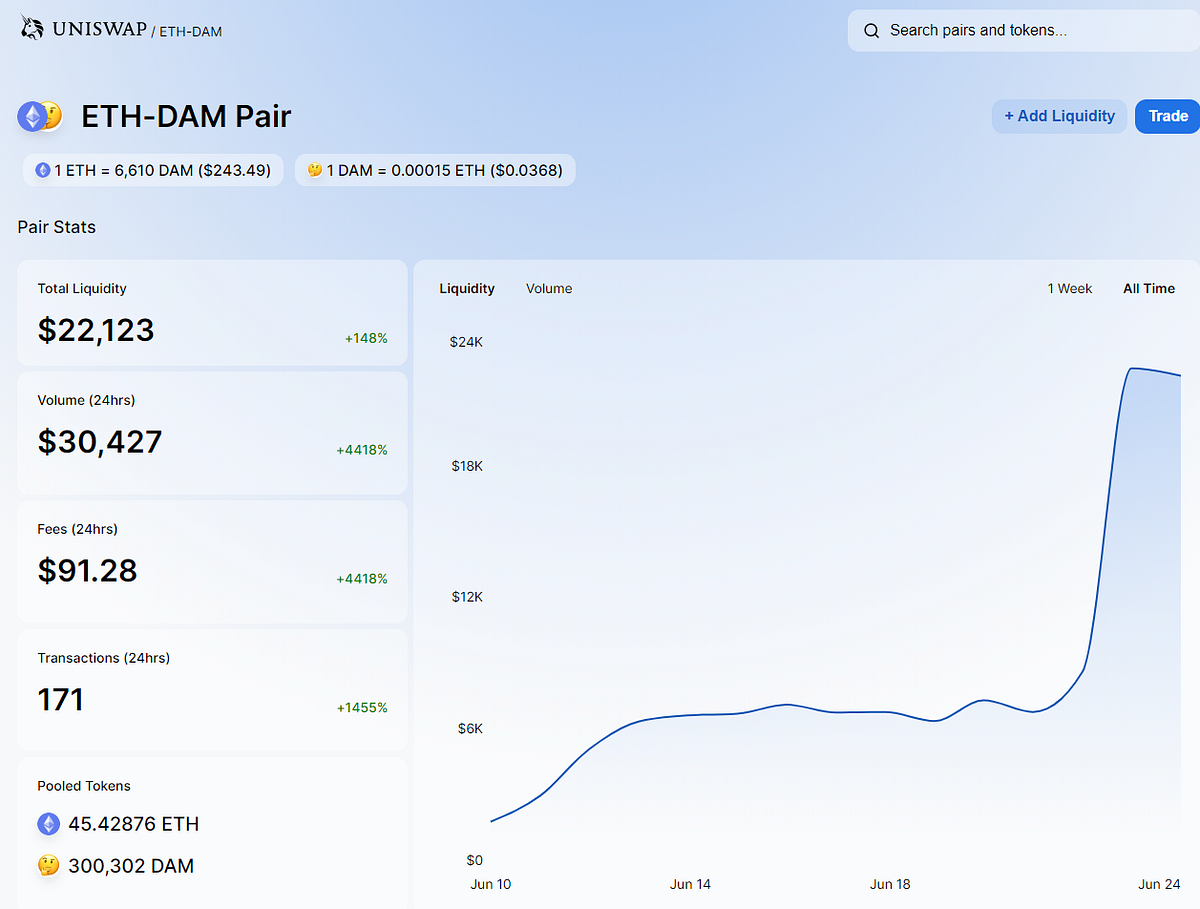
Task: Focus the Search pairs and tokens field
Action: [x=1024, y=31]
